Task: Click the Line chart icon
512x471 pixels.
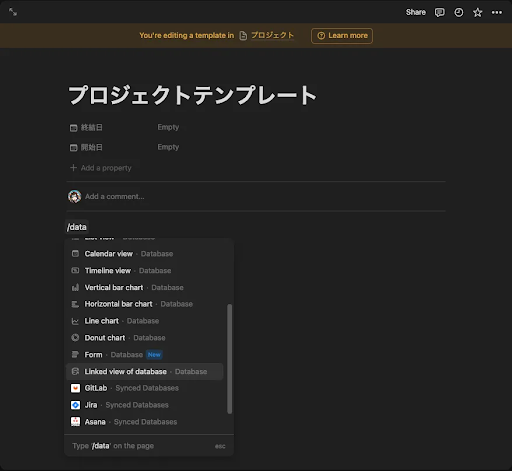Action: tap(75, 321)
